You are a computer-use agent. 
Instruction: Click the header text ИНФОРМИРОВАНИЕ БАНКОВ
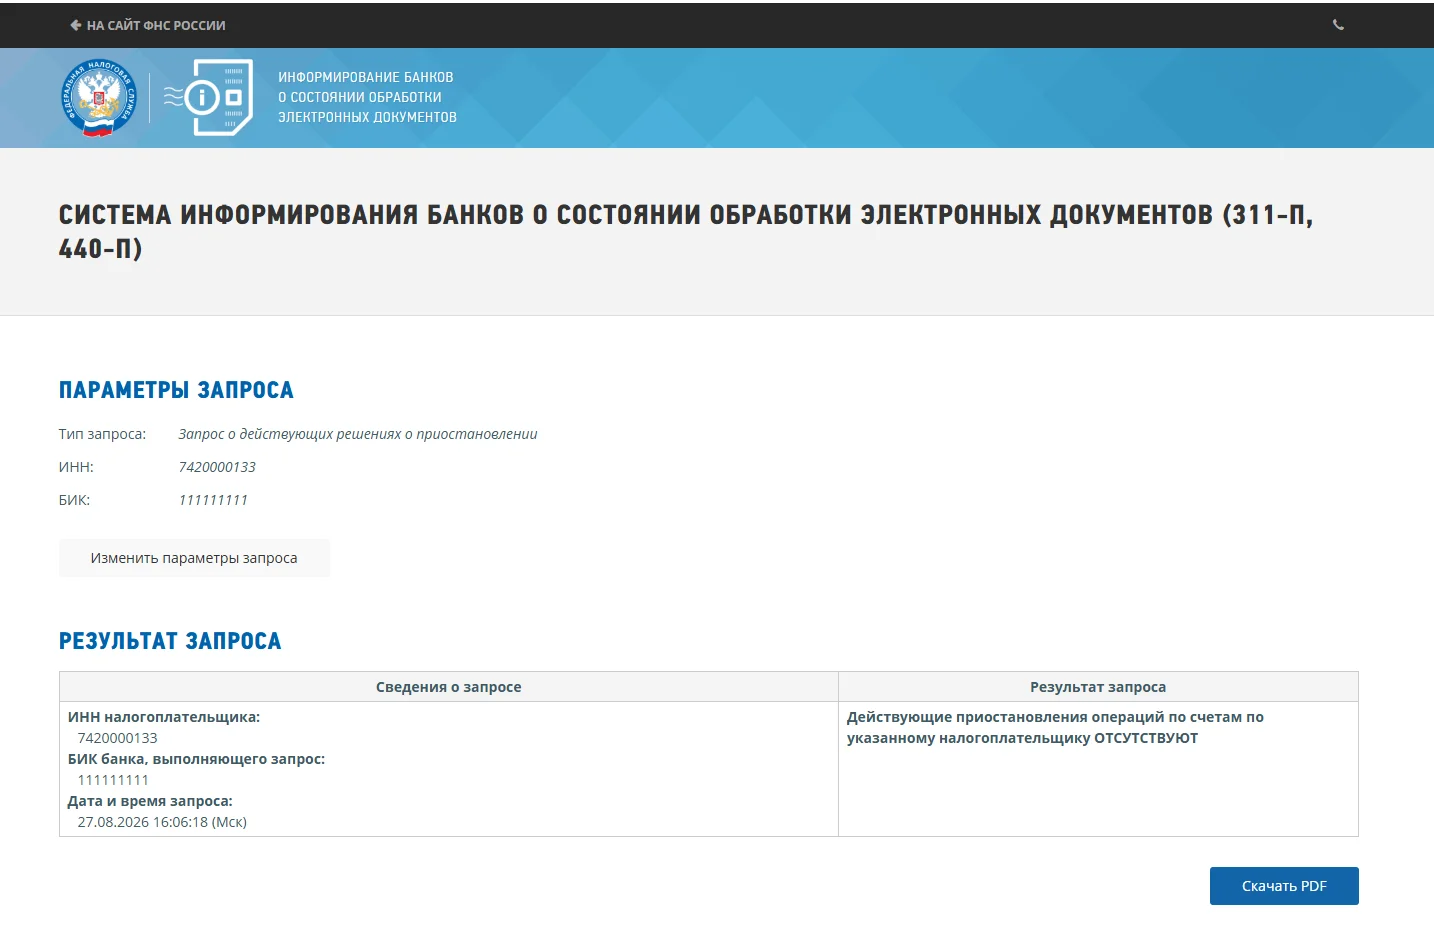click(366, 77)
